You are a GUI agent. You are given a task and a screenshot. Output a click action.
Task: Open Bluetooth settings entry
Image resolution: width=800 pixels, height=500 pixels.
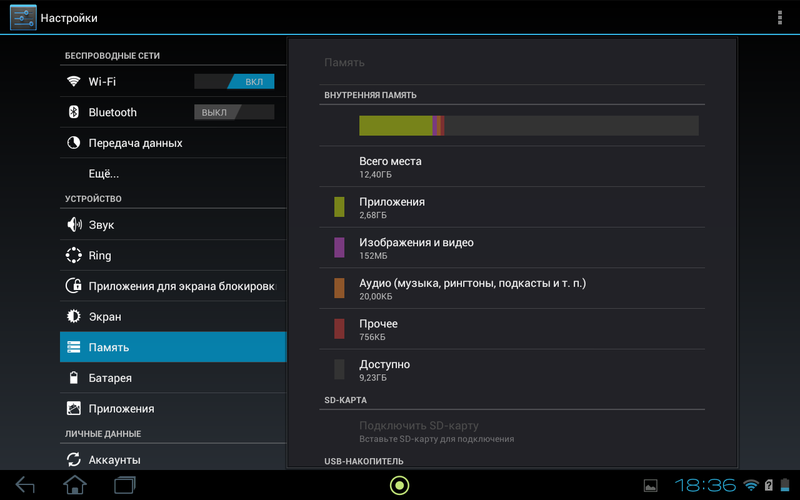tap(173, 112)
